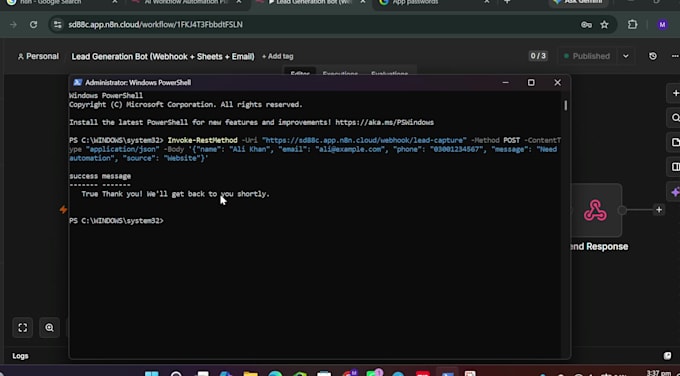This screenshot has height=376, width=680.
Task: Open the search nodes icon in right sidebar
Action: click(x=675, y=118)
